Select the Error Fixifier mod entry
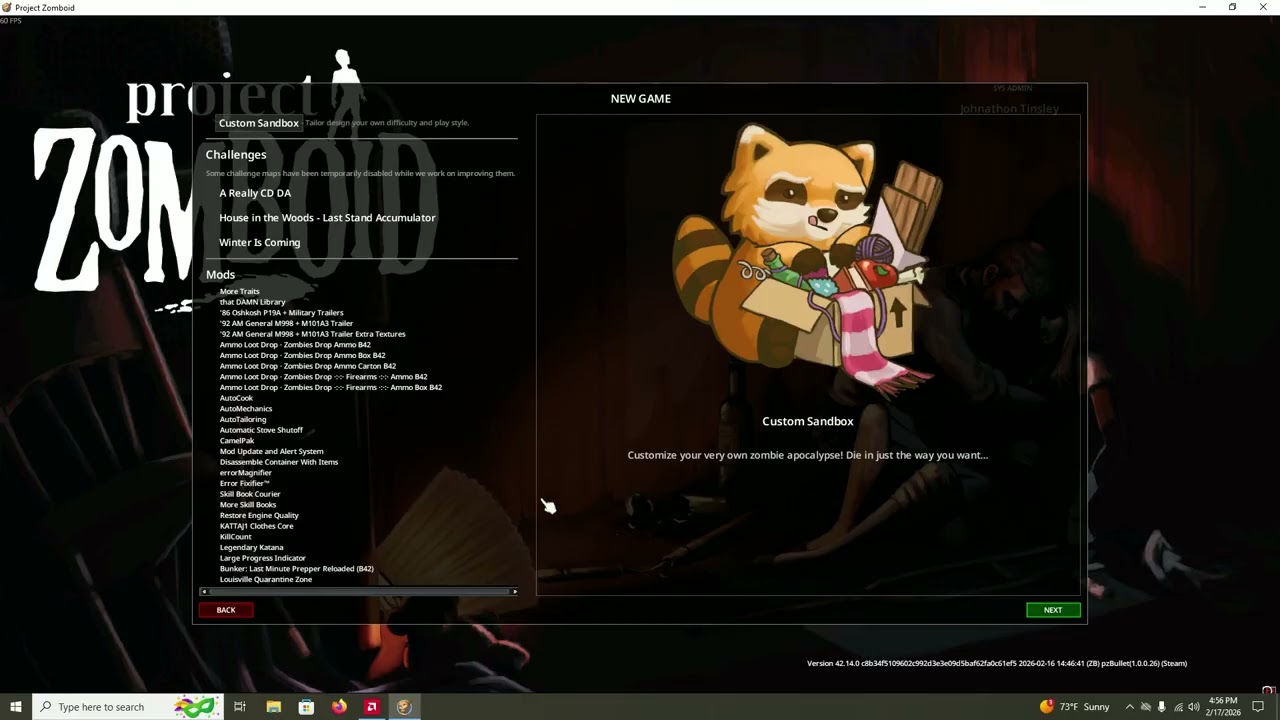This screenshot has height=720, width=1280. (245, 483)
